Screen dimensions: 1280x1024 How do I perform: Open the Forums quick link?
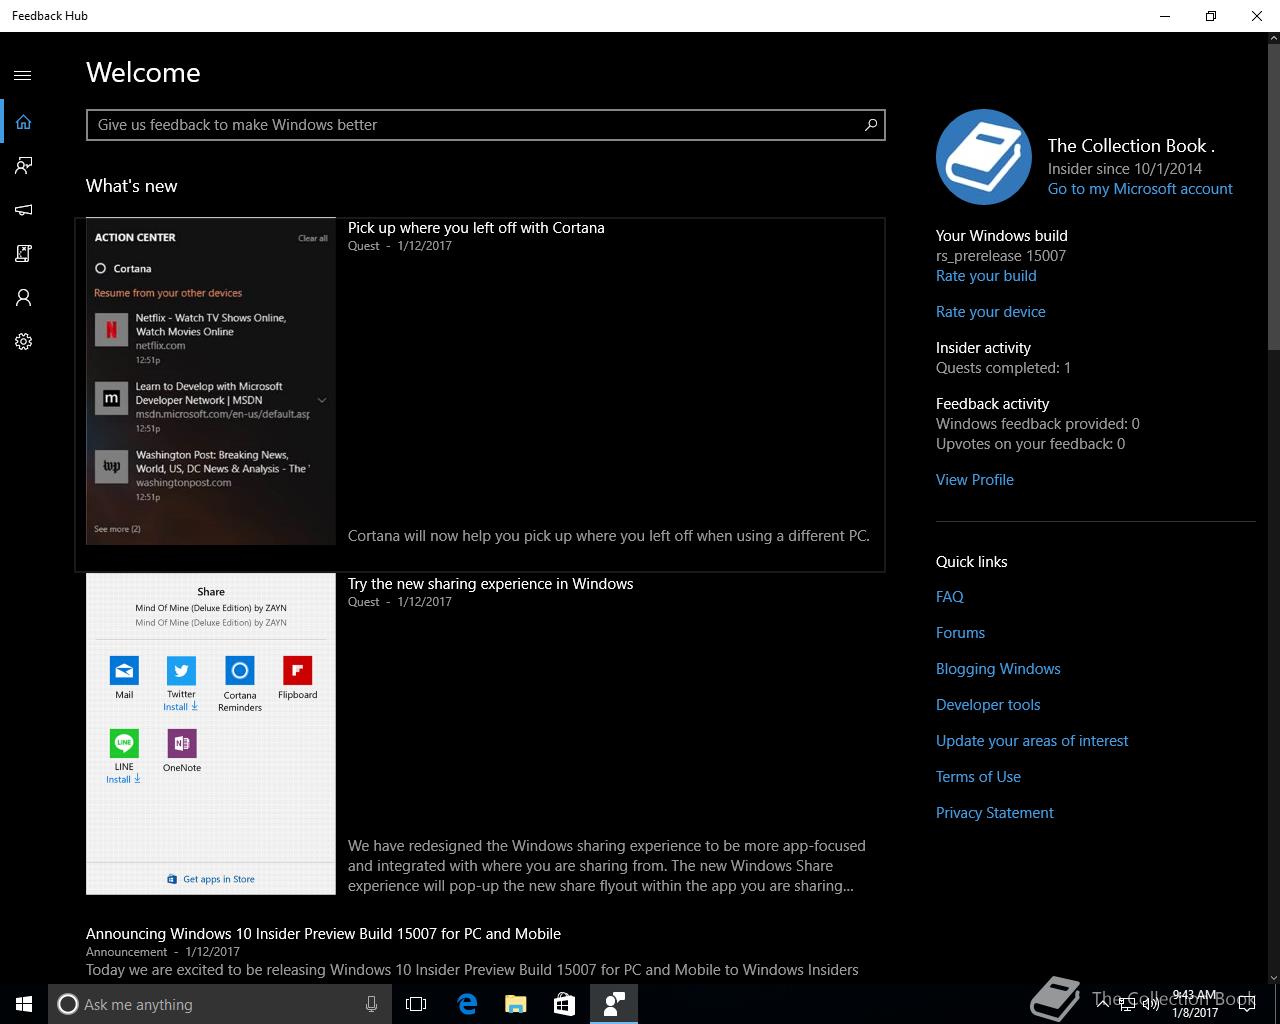coord(960,633)
